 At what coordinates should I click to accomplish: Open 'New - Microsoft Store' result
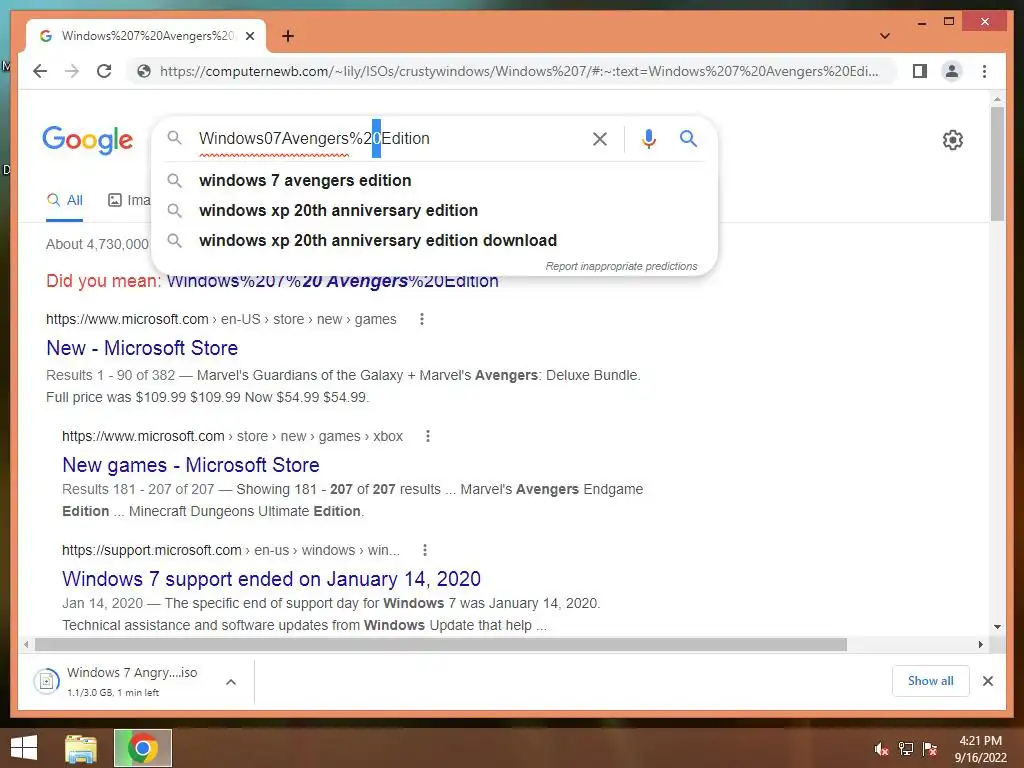tap(142, 348)
